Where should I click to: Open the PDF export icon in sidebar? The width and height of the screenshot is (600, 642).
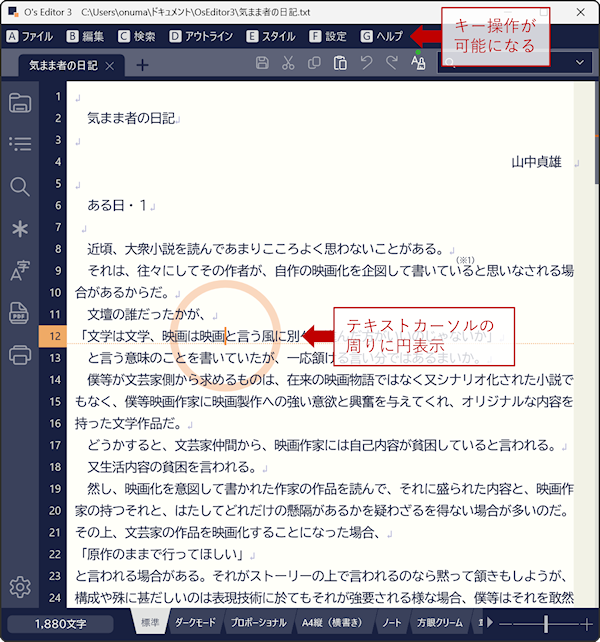tap(19, 312)
